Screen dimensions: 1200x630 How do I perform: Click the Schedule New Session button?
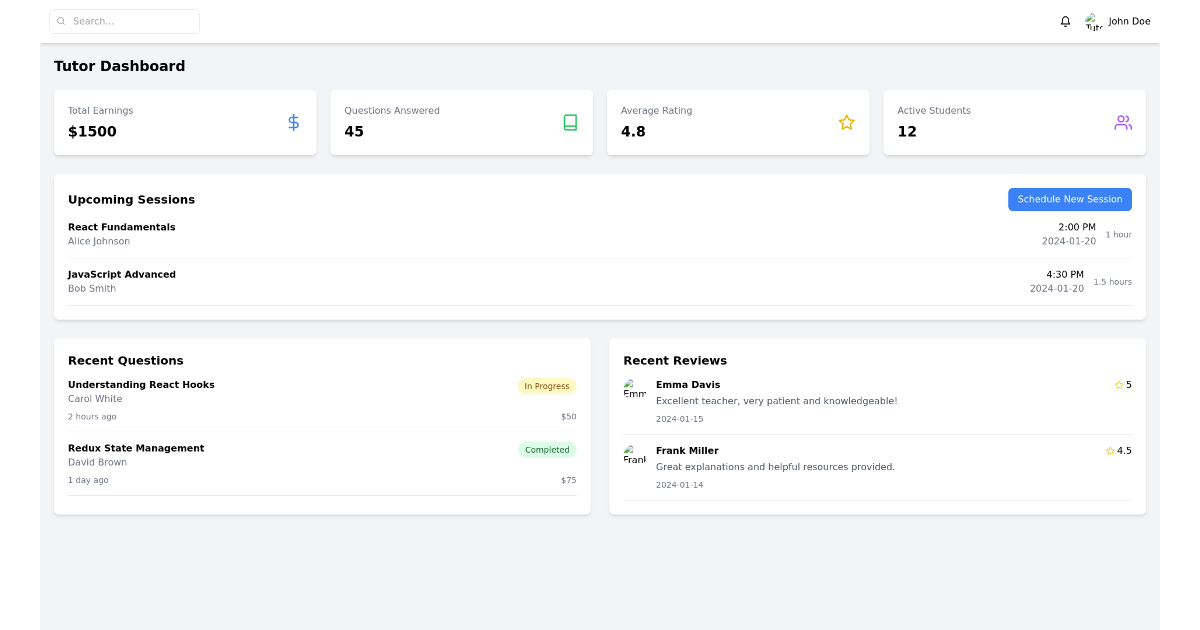(1069, 199)
